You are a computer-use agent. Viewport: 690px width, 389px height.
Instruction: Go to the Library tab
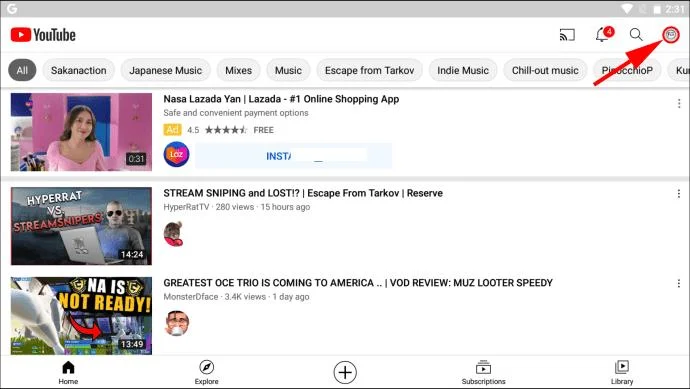(x=622, y=373)
